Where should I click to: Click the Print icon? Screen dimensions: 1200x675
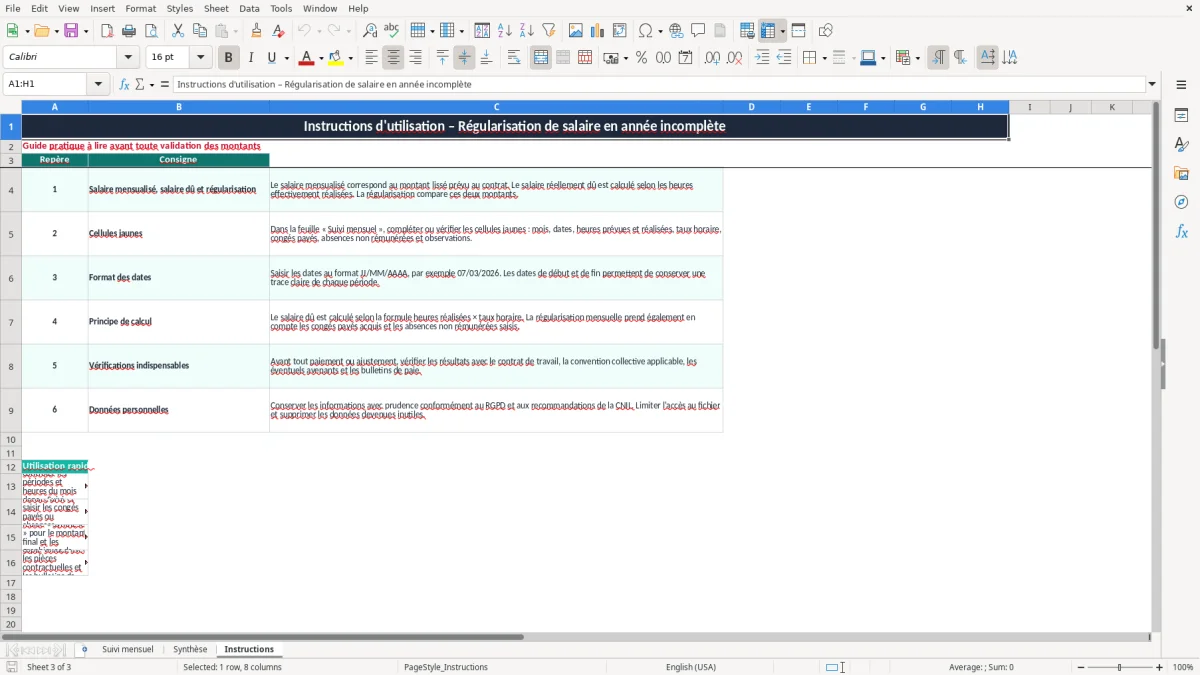point(129,31)
